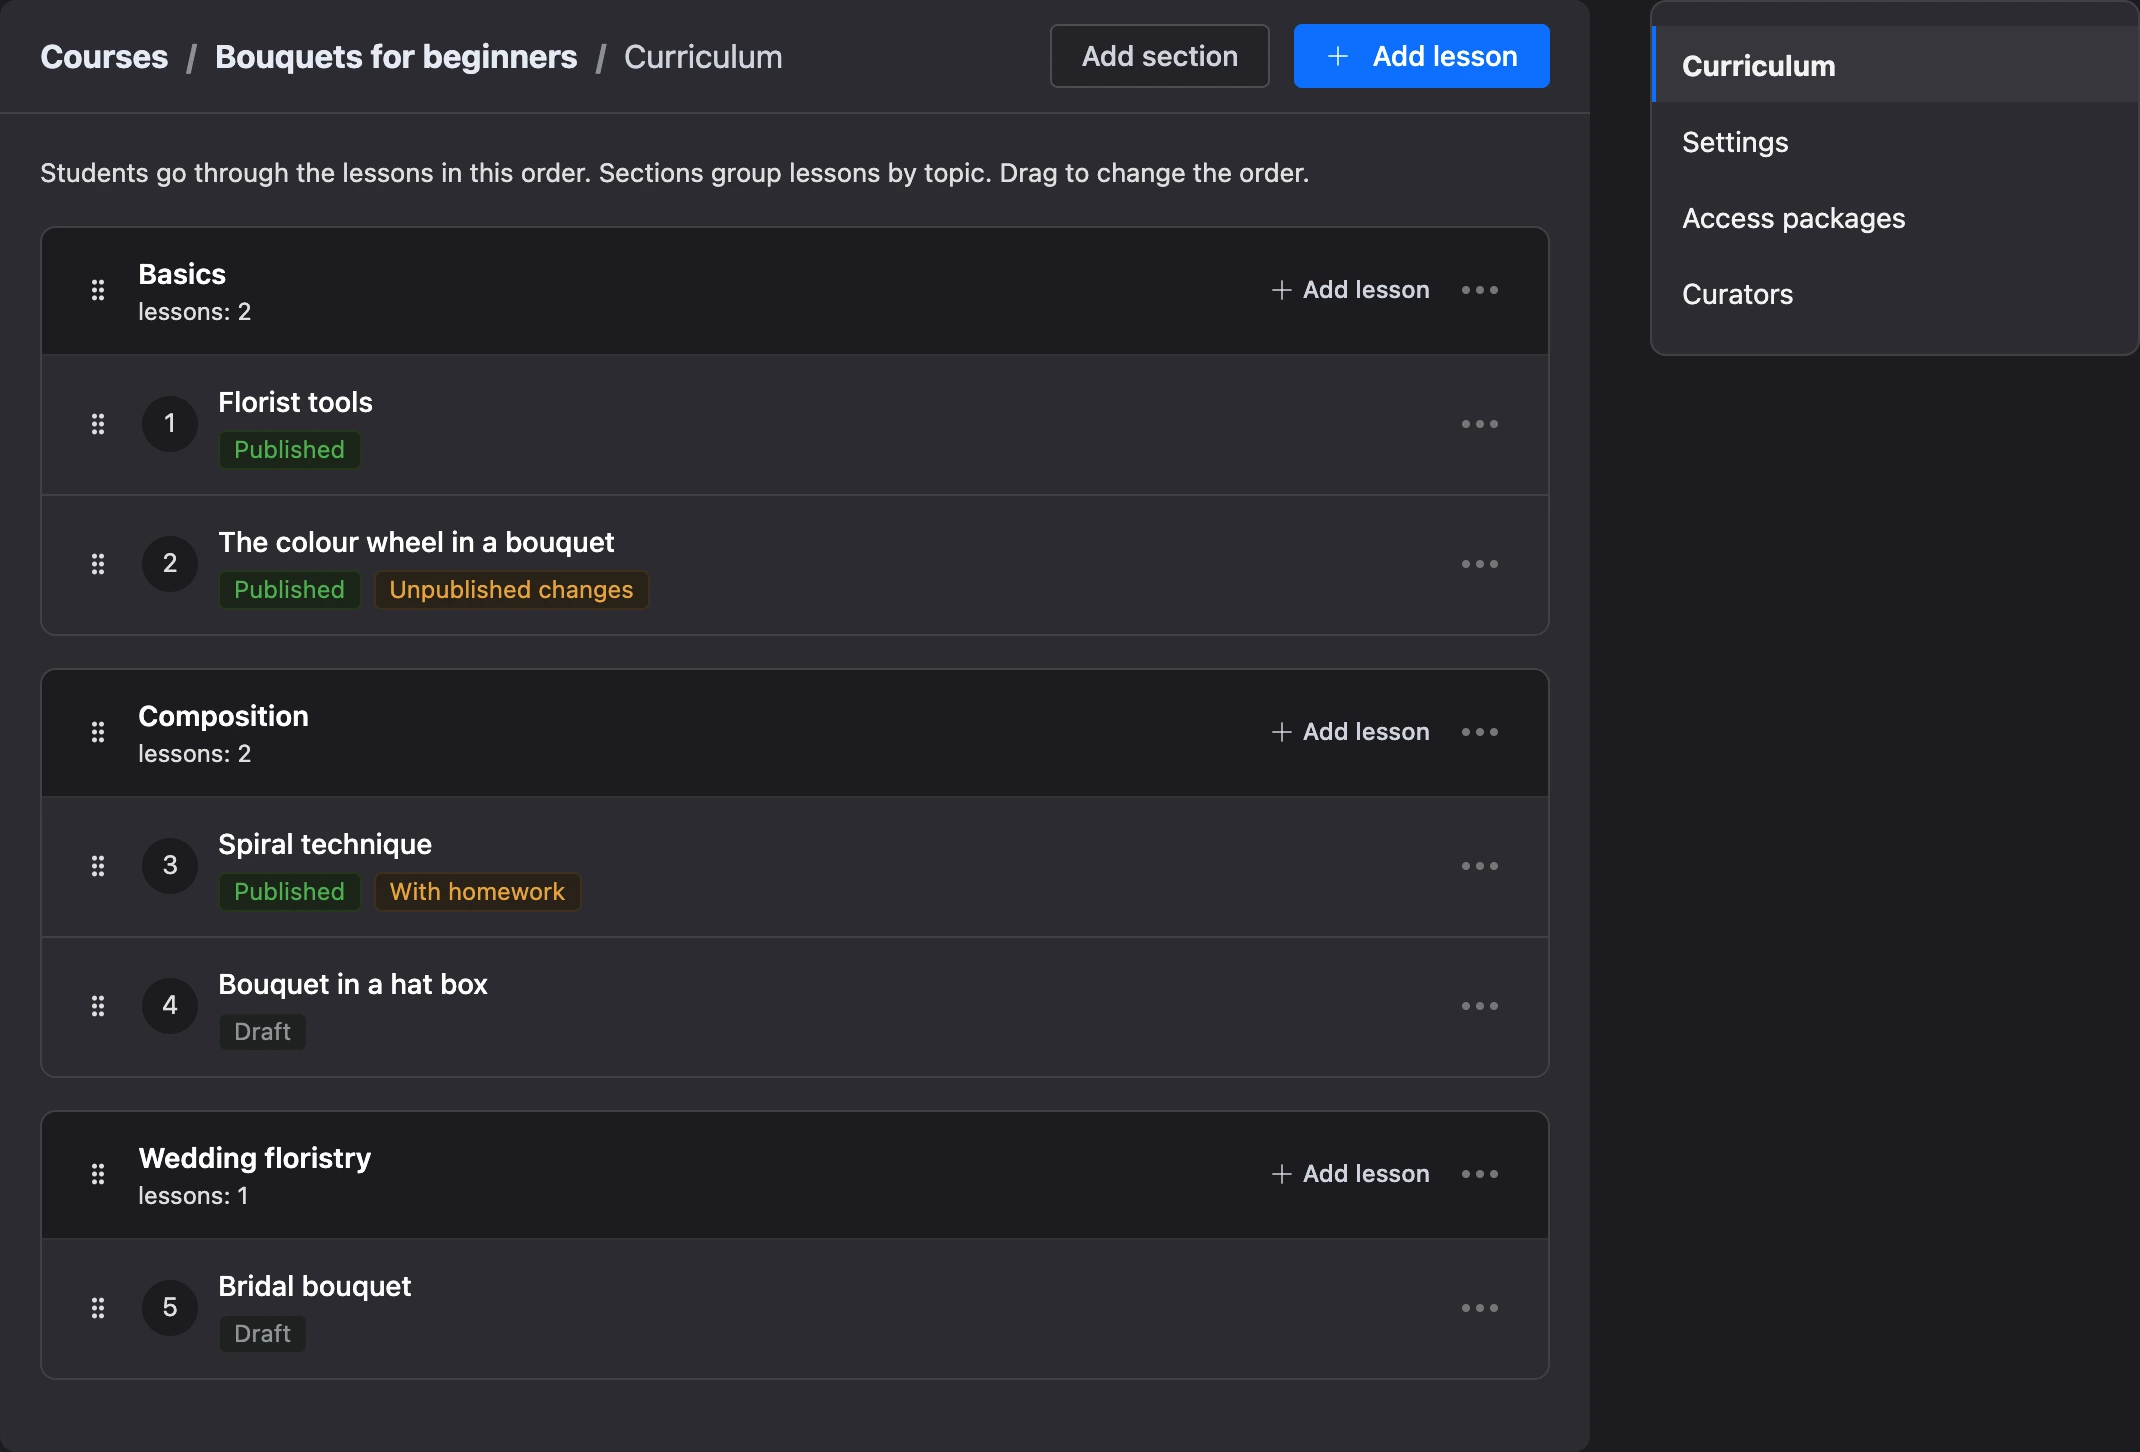
Task: Click drag handle for Spiral technique lesson
Action: (98, 866)
